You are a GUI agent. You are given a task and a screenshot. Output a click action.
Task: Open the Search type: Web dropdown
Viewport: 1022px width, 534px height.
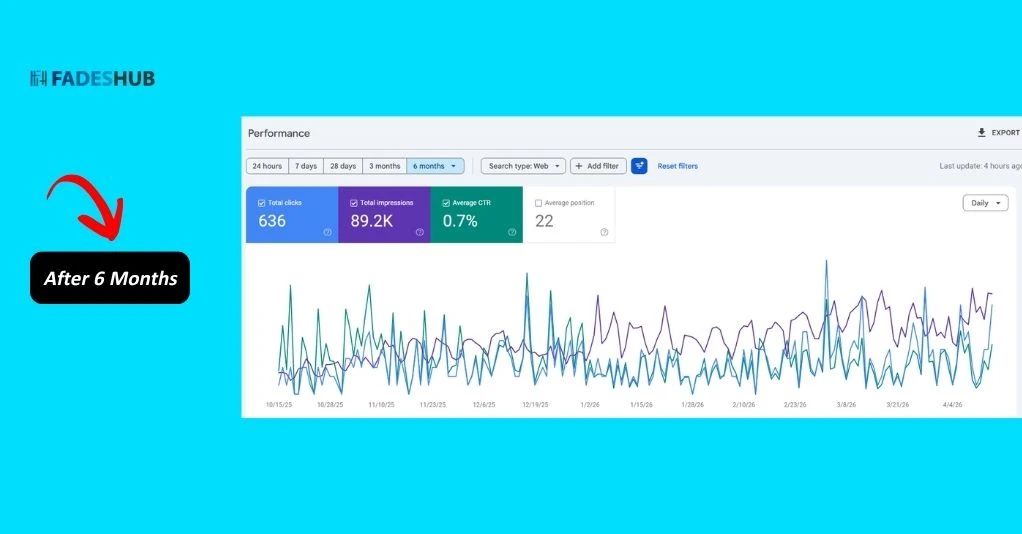523,166
